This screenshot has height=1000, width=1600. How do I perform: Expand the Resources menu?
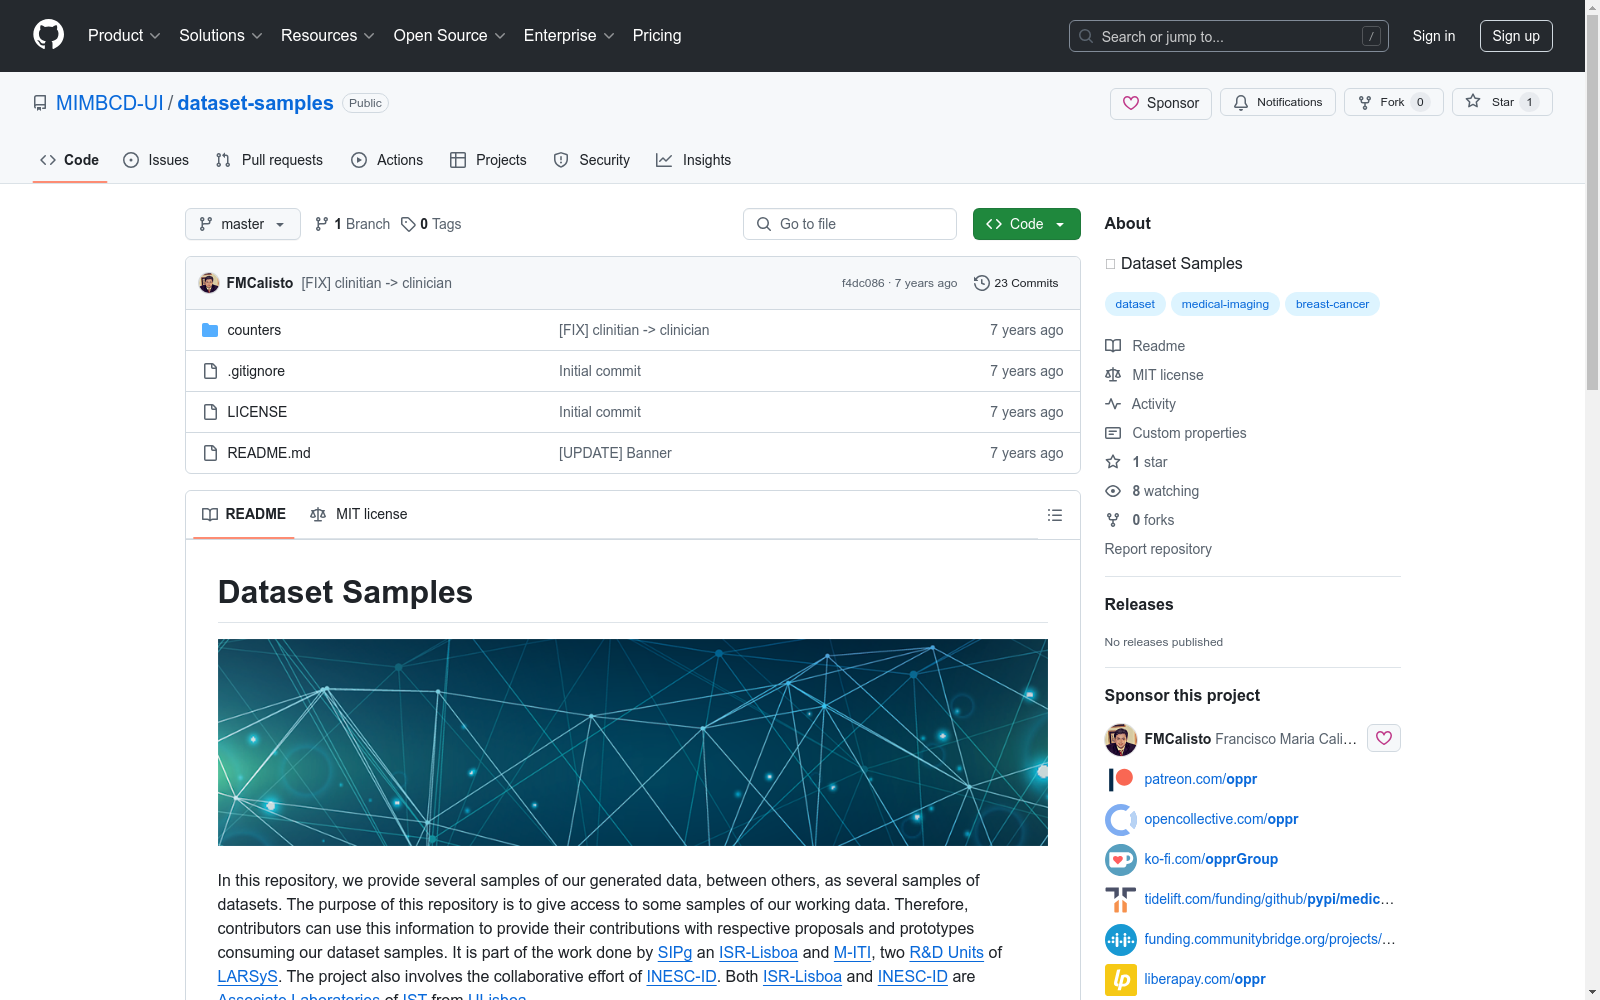tap(328, 35)
